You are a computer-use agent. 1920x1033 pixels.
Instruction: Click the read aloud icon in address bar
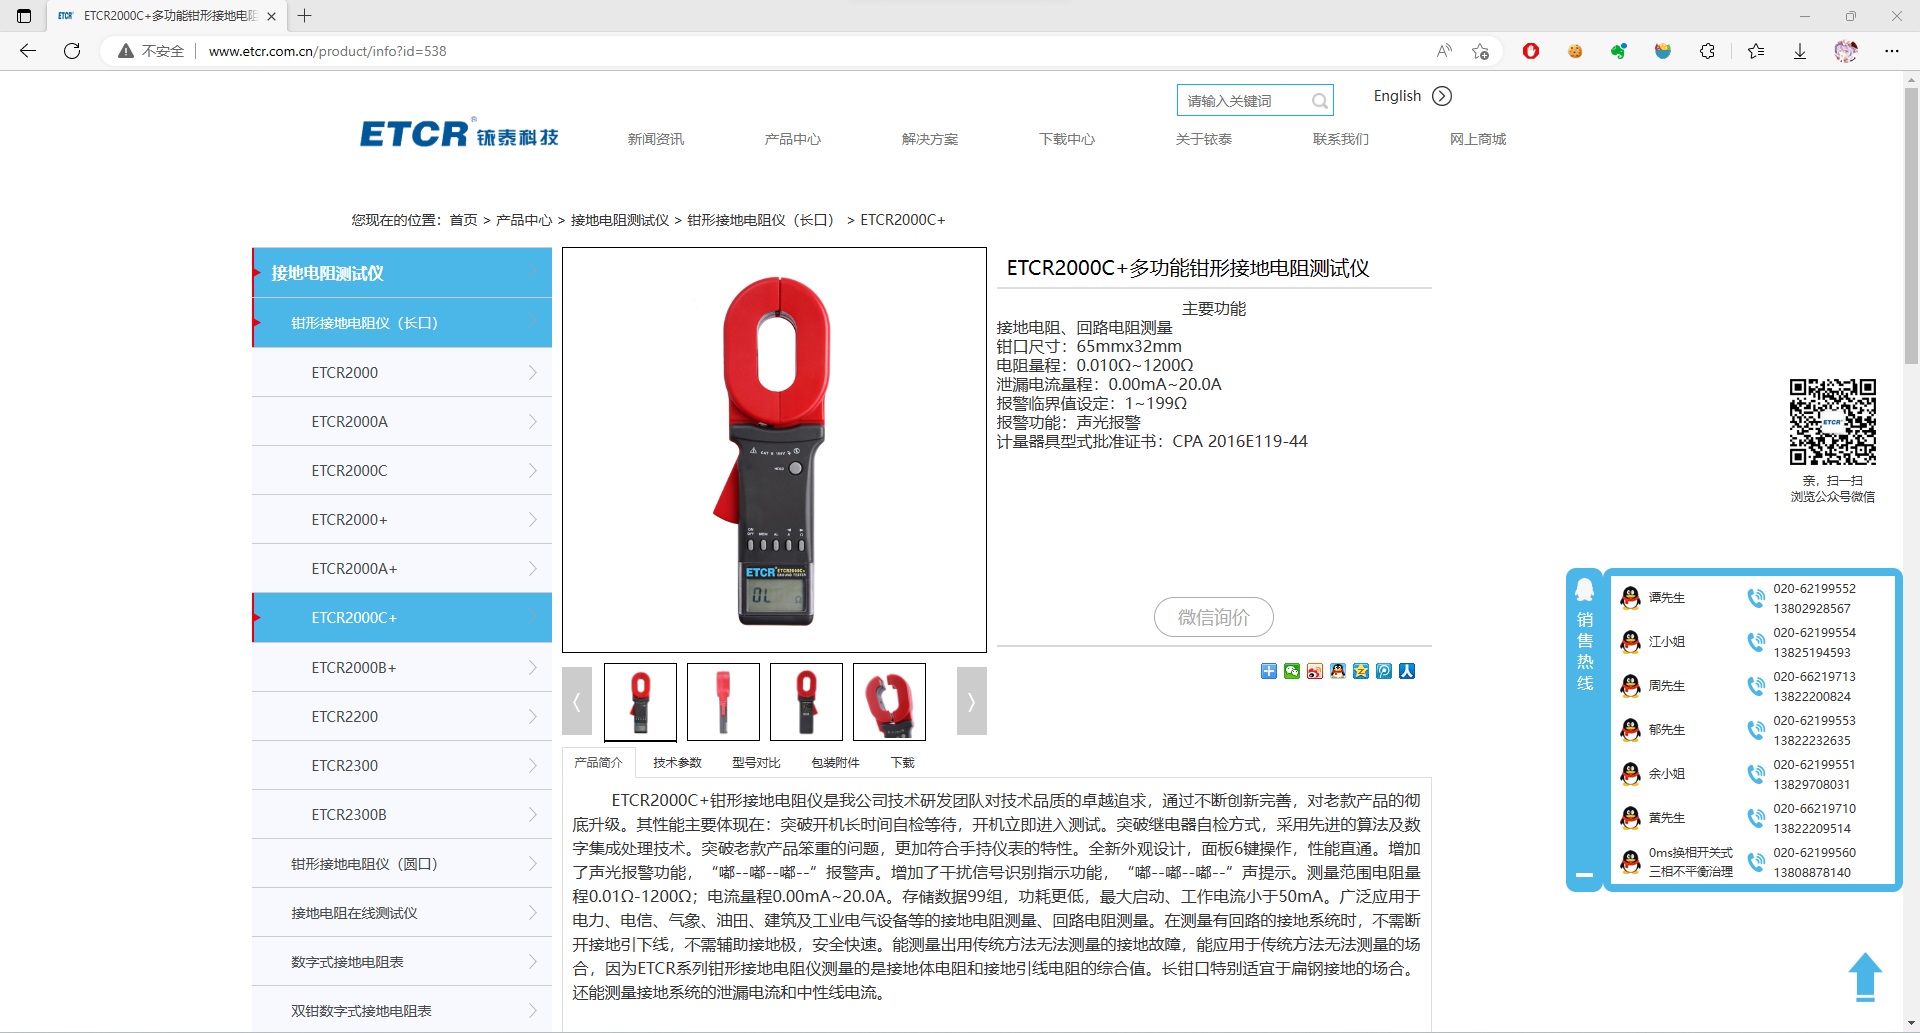point(1444,51)
